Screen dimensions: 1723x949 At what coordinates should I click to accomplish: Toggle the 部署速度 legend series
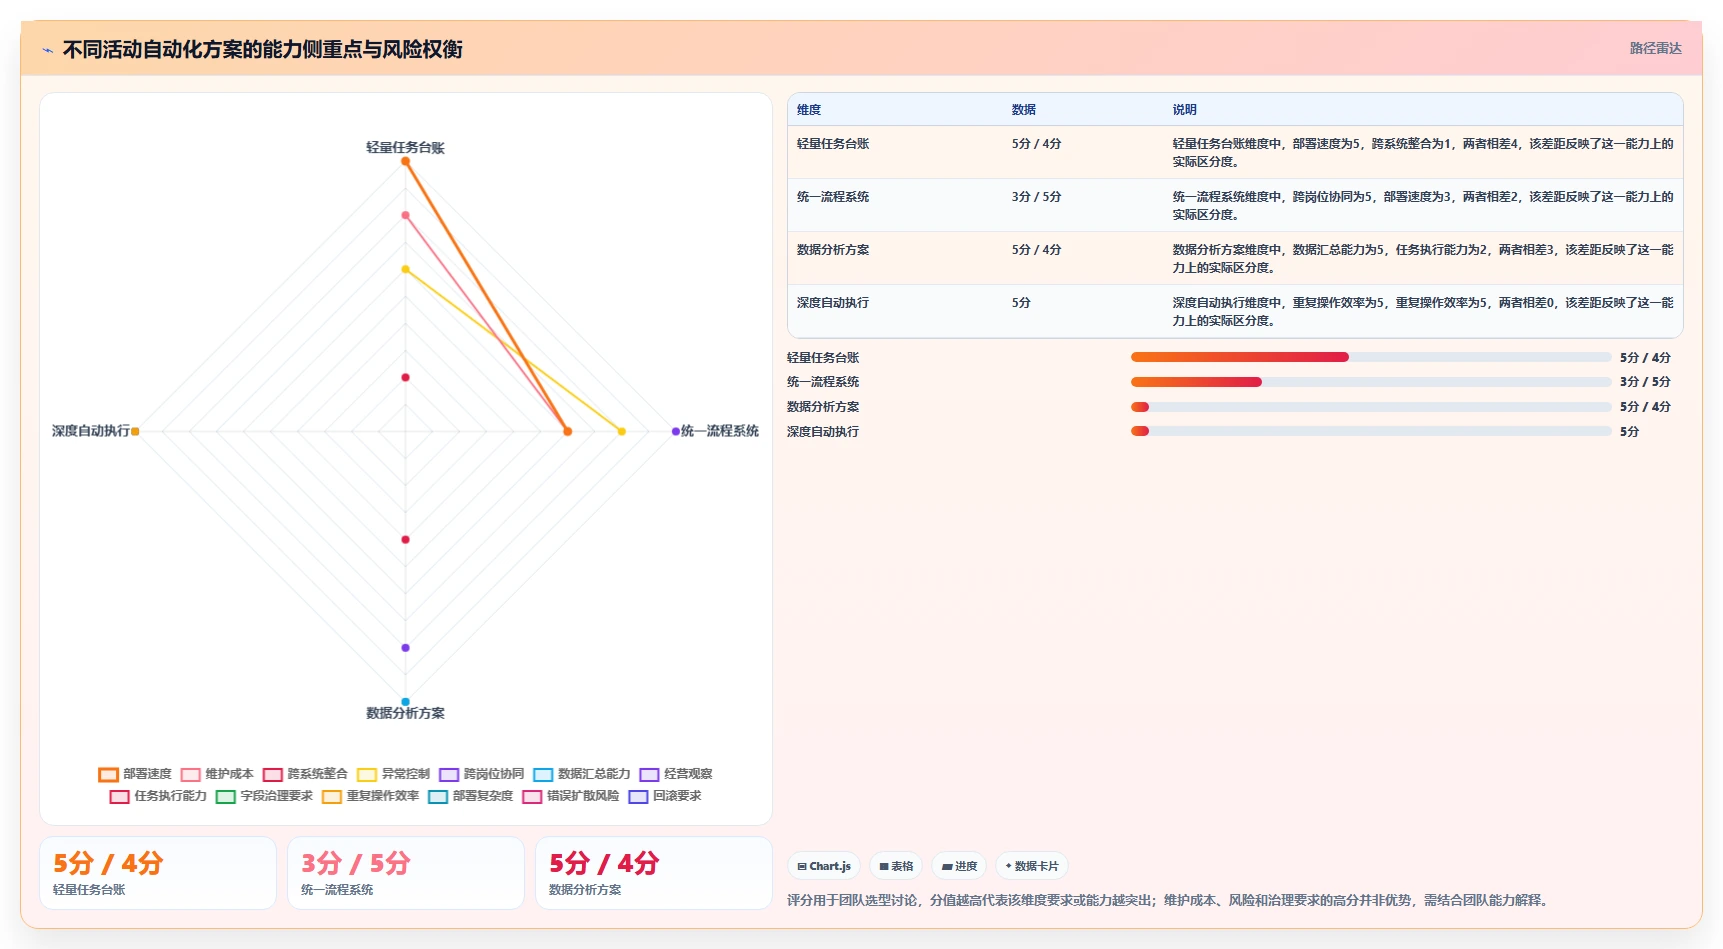pyautogui.click(x=135, y=774)
